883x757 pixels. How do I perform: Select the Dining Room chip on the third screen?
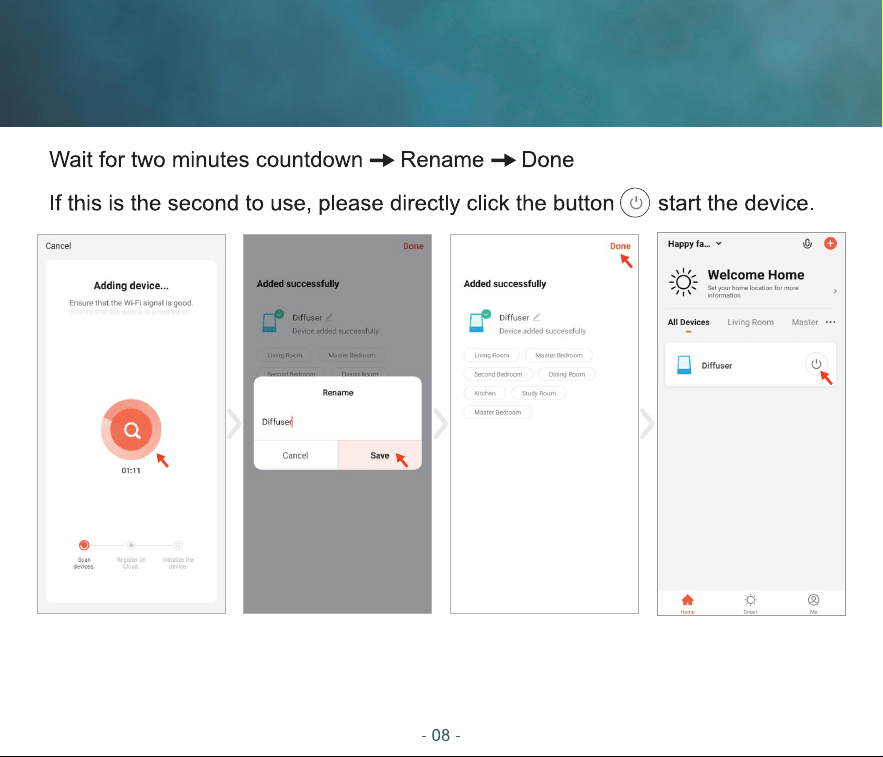tap(567, 375)
